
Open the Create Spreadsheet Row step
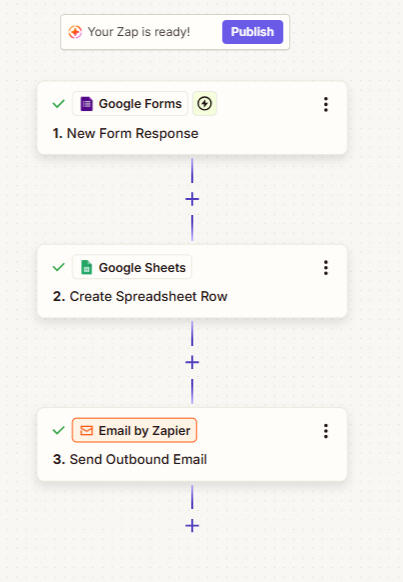point(192,281)
